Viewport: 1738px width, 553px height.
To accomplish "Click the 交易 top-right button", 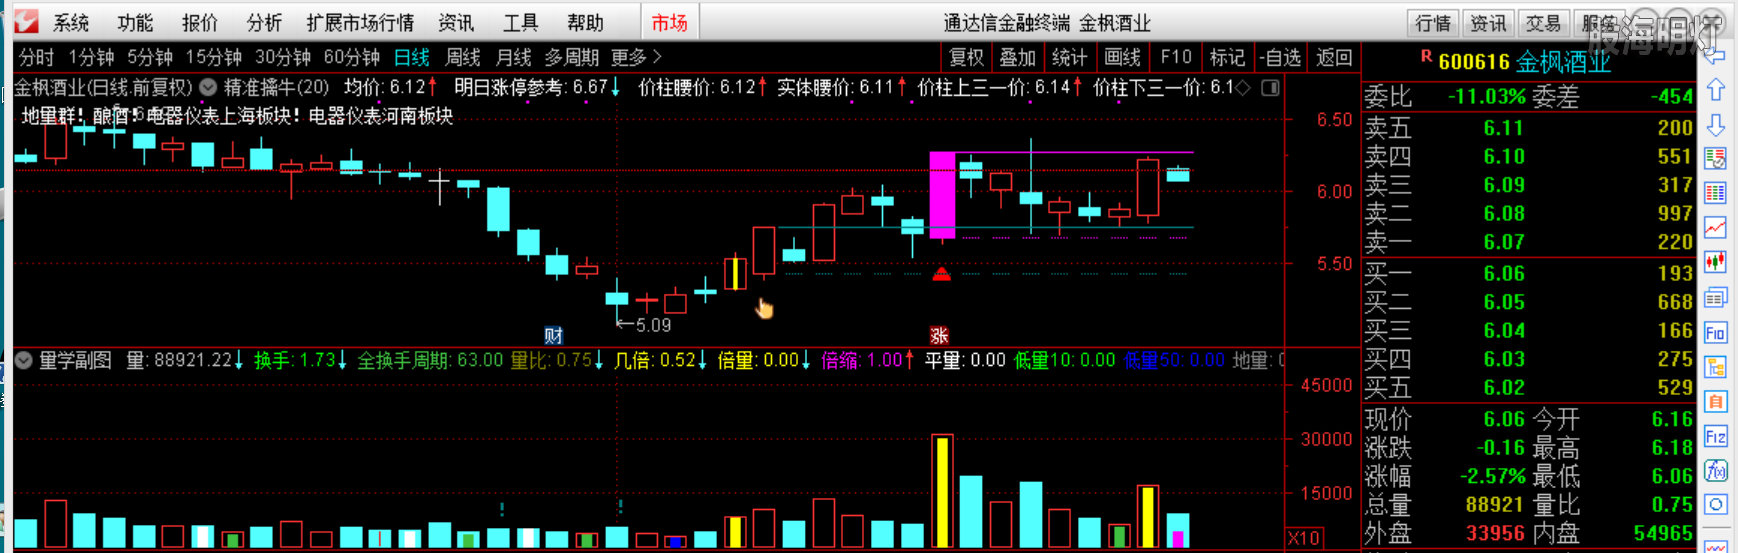I will [1543, 23].
